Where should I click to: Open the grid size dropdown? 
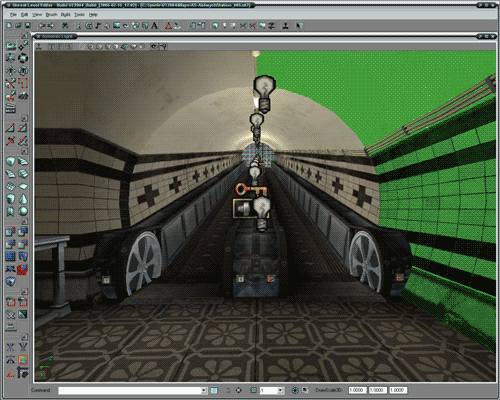pyautogui.click(x=281, y=390)
